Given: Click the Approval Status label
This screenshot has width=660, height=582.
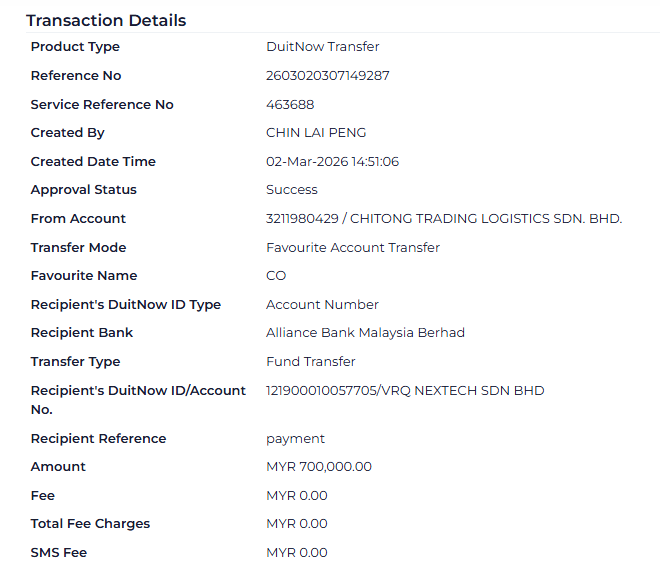Looking at the screenshot, I should pos(84,190).
